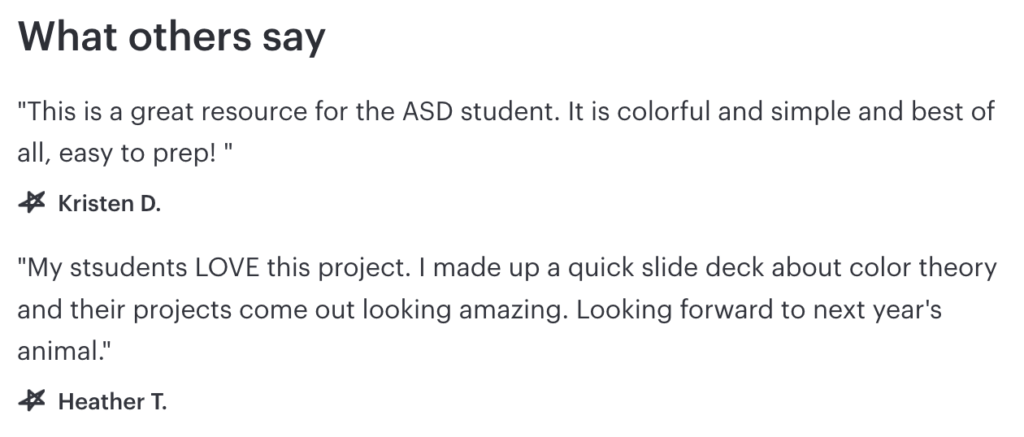Click the 'What others say' heading
1024x437 pixels.
[171, 37]
